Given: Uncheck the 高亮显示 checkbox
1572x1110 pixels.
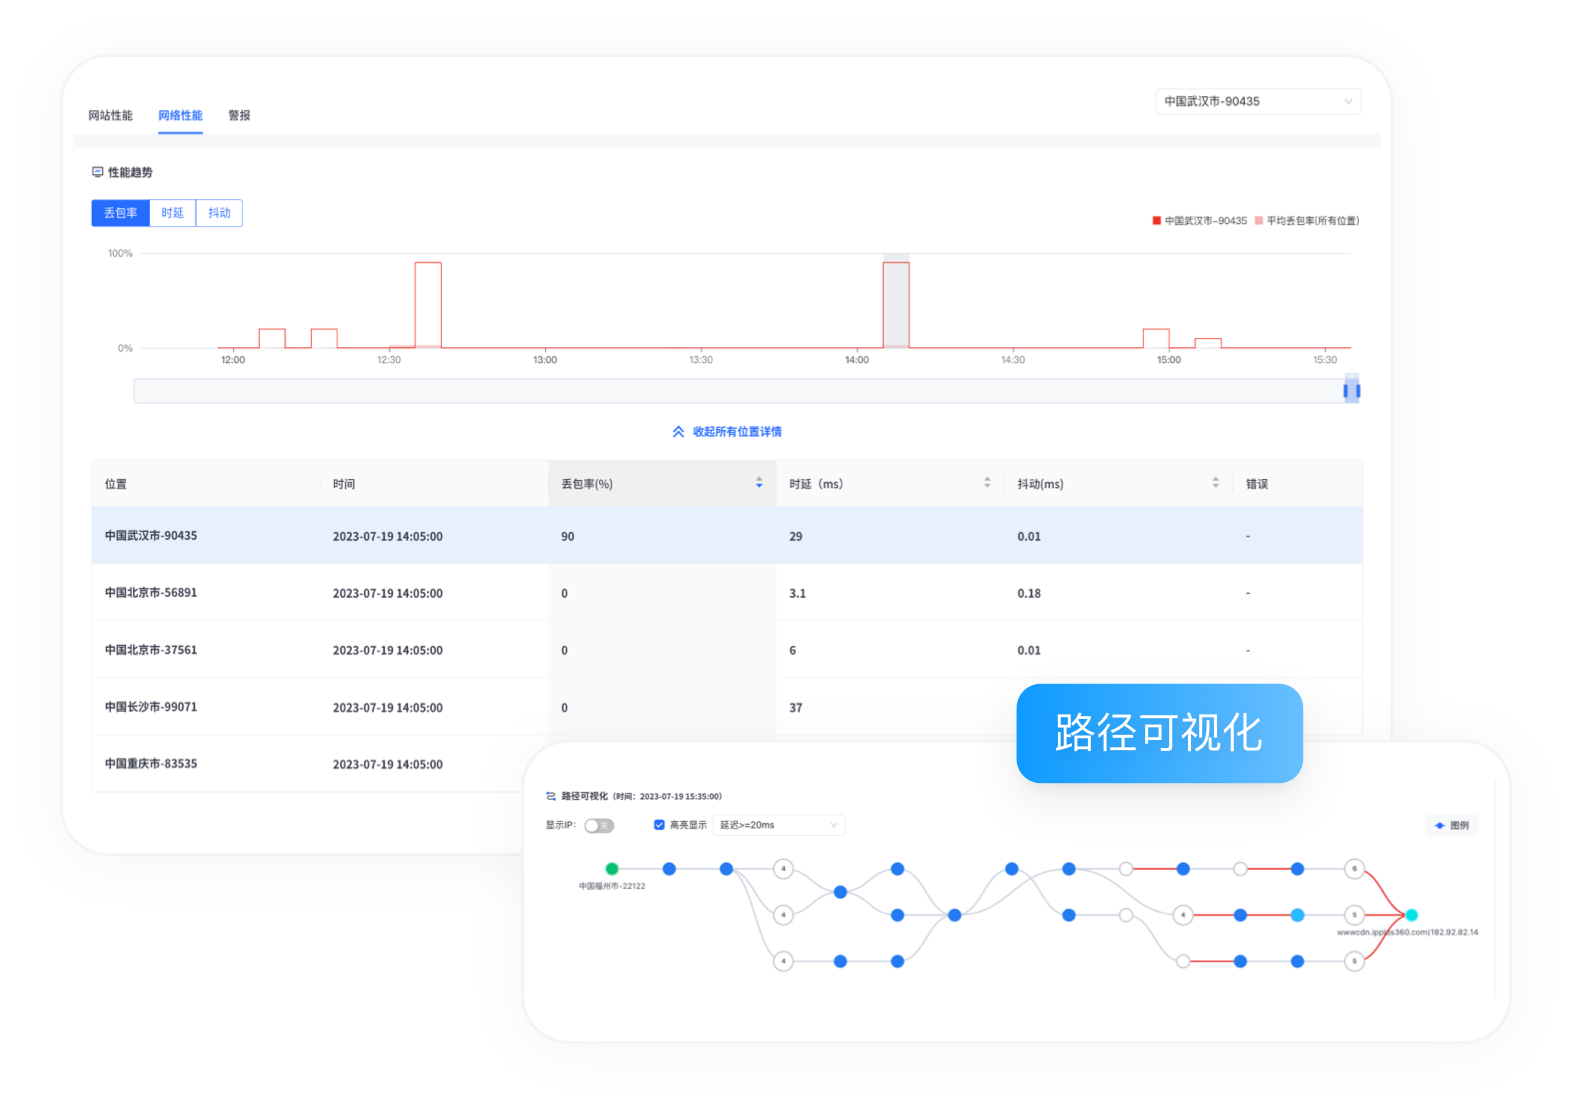Looking at the screenshot, I should 659,825.
